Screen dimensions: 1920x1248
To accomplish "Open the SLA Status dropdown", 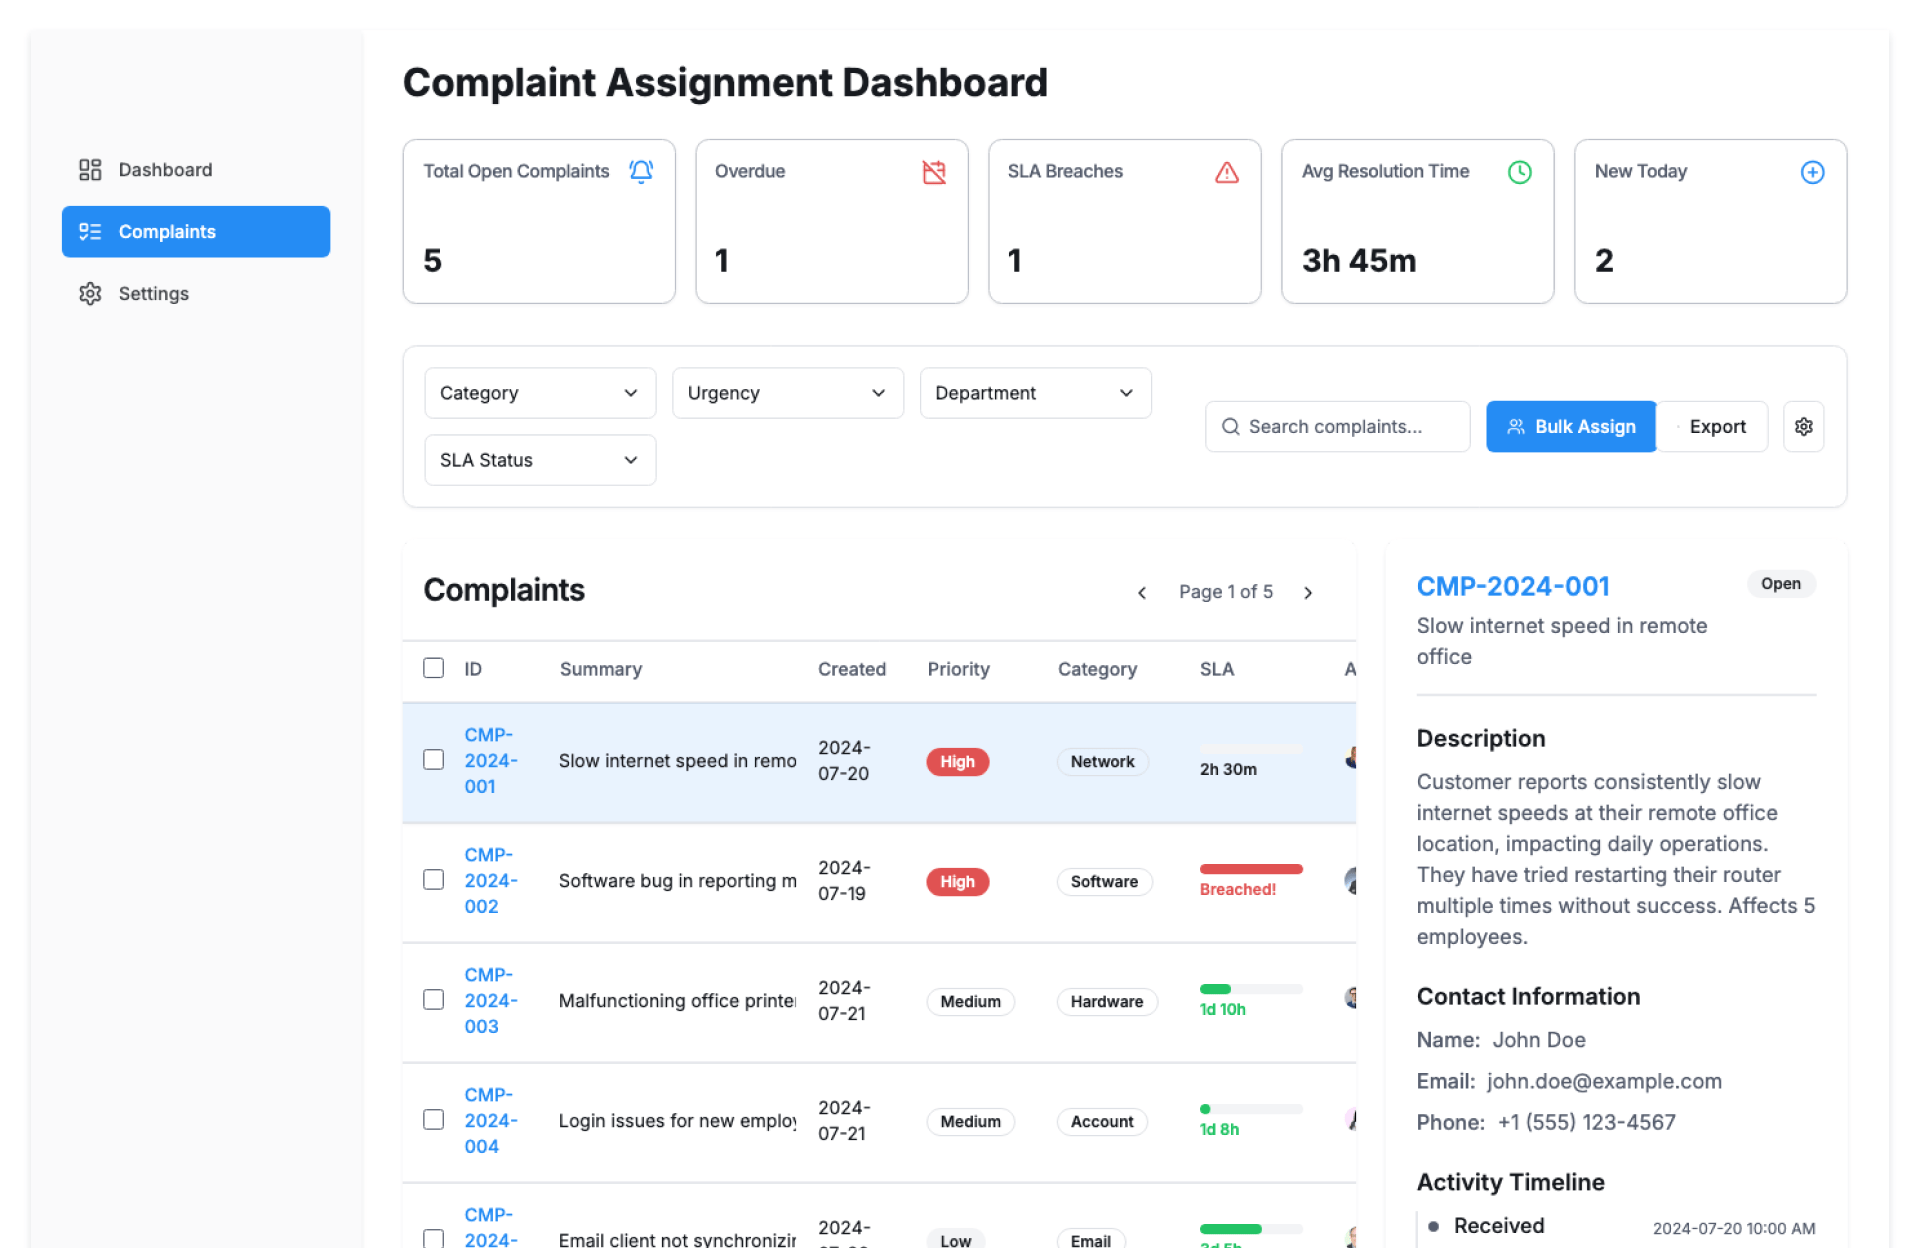I will coord(539,460).
